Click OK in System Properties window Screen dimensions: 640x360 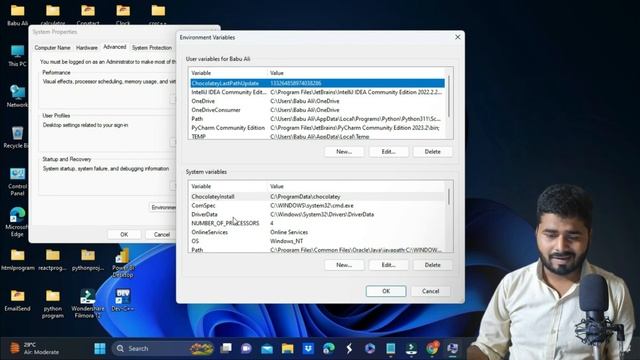124,235
